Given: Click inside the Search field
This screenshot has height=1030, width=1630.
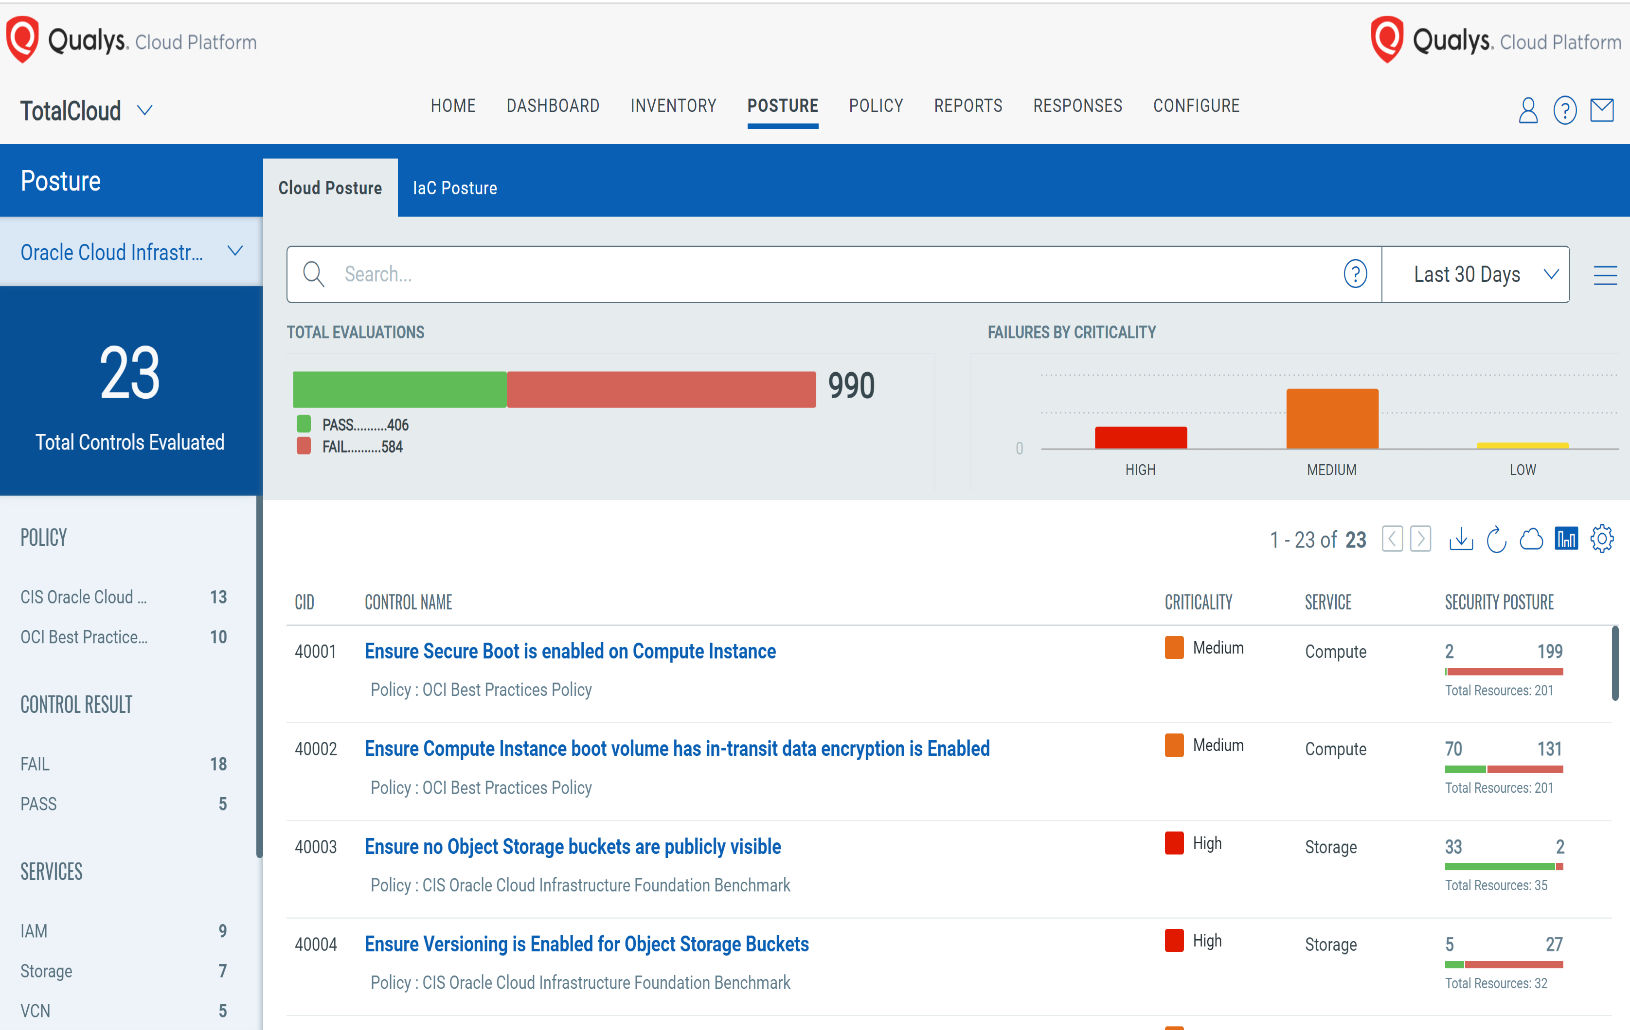Looking at the screenshot, I should click(700, 274).
